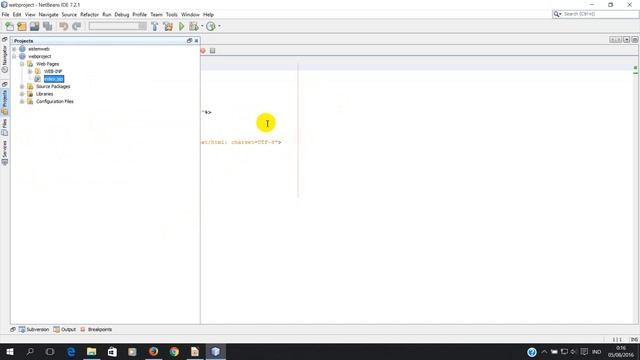The width and height of the screenshot is (640, 360).
Task: Expand the Configuration Files node
Action: point(22,101)
